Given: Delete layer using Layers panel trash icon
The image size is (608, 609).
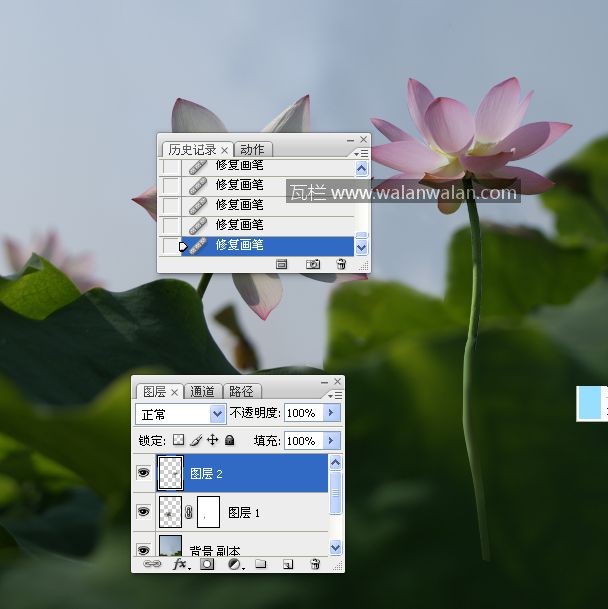Looking at the screenshot, I should coord(315,564).
